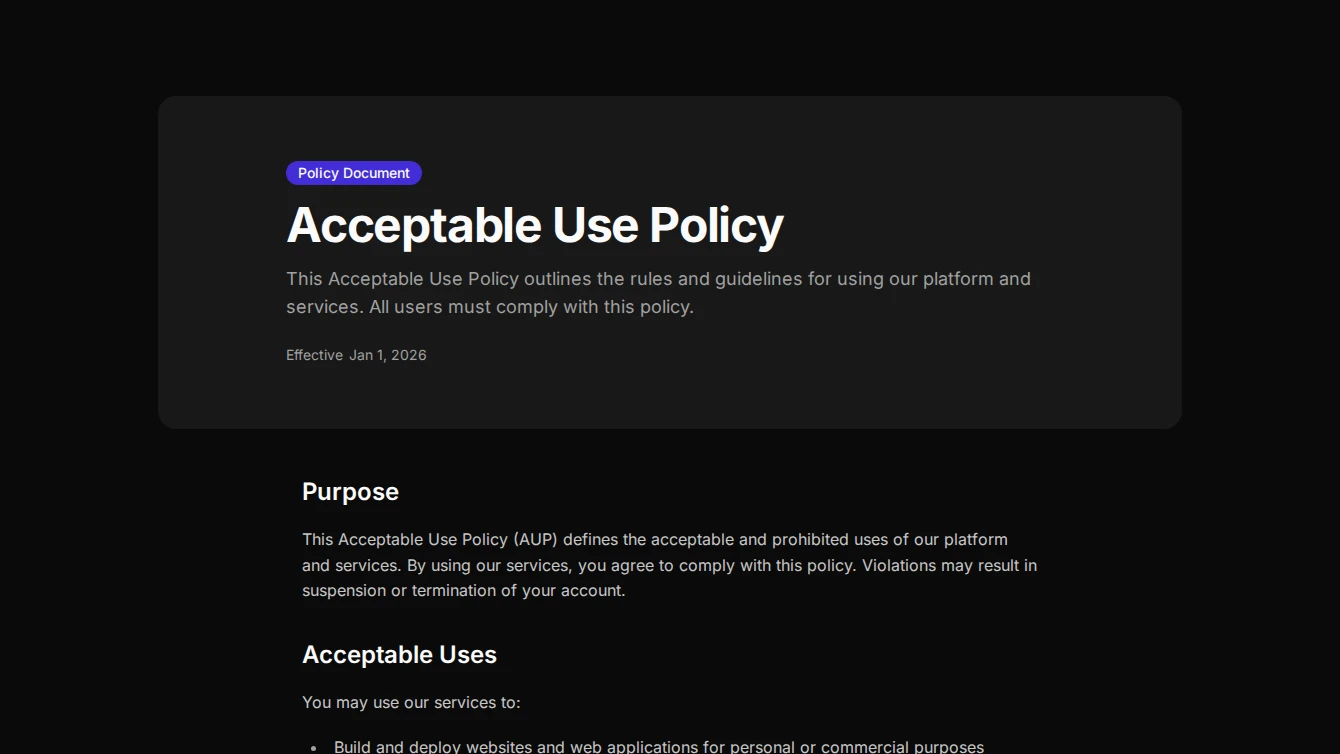The image size is (1340, 754).
Task: Click the bullet about deploying websites
Action: (659, 746)
